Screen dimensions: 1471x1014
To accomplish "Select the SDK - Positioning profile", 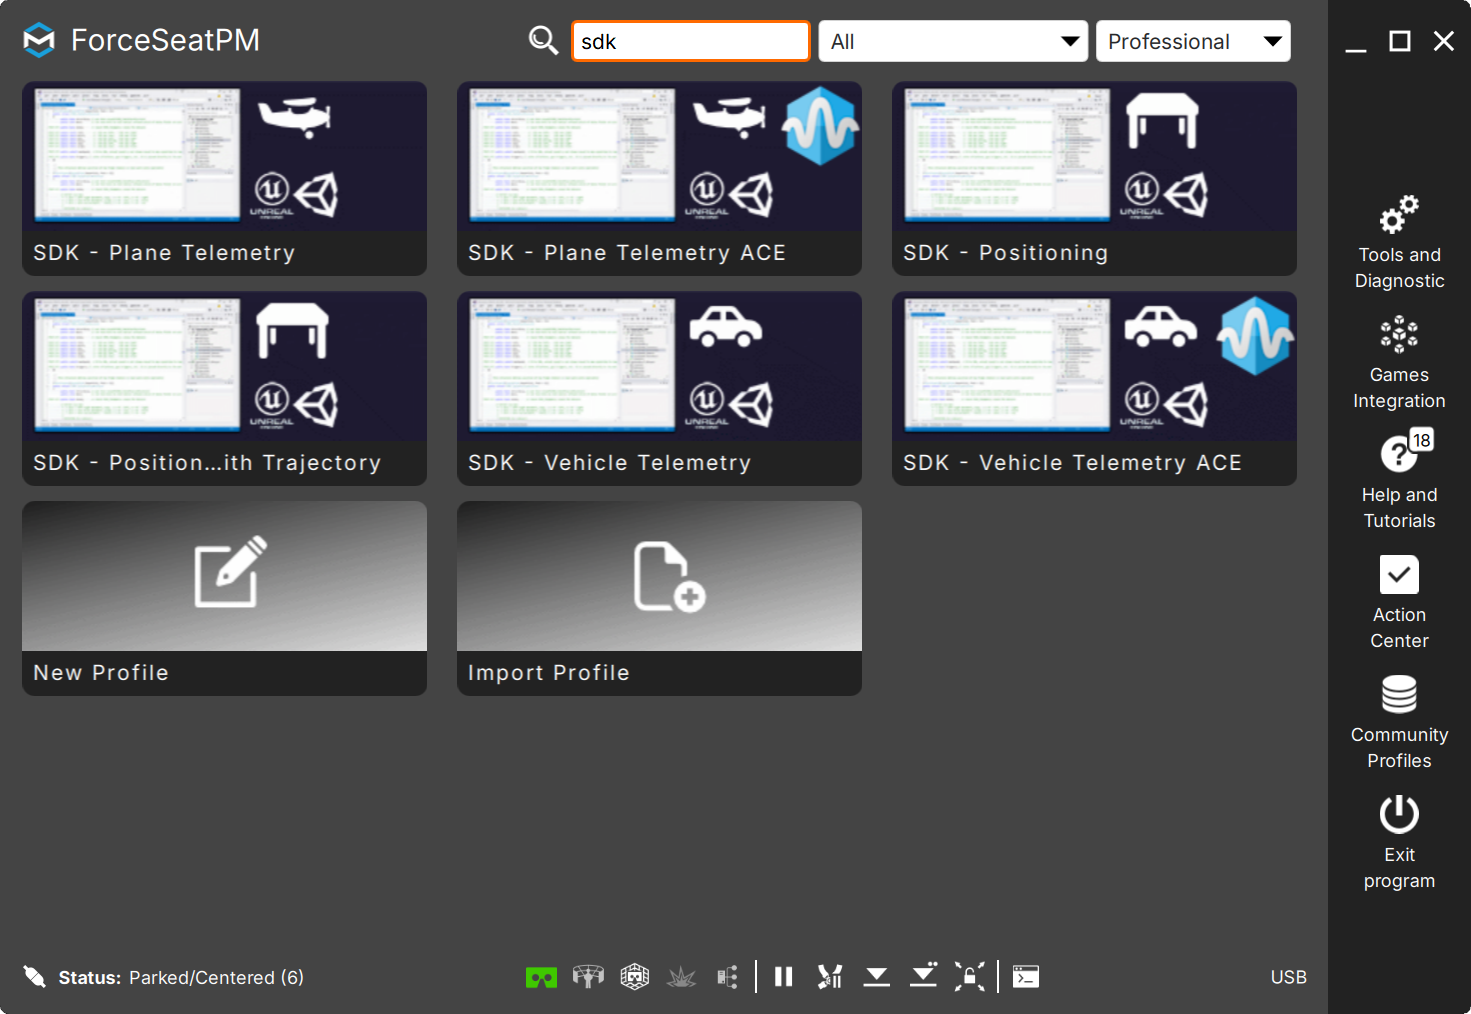I will pos(1094,178).
